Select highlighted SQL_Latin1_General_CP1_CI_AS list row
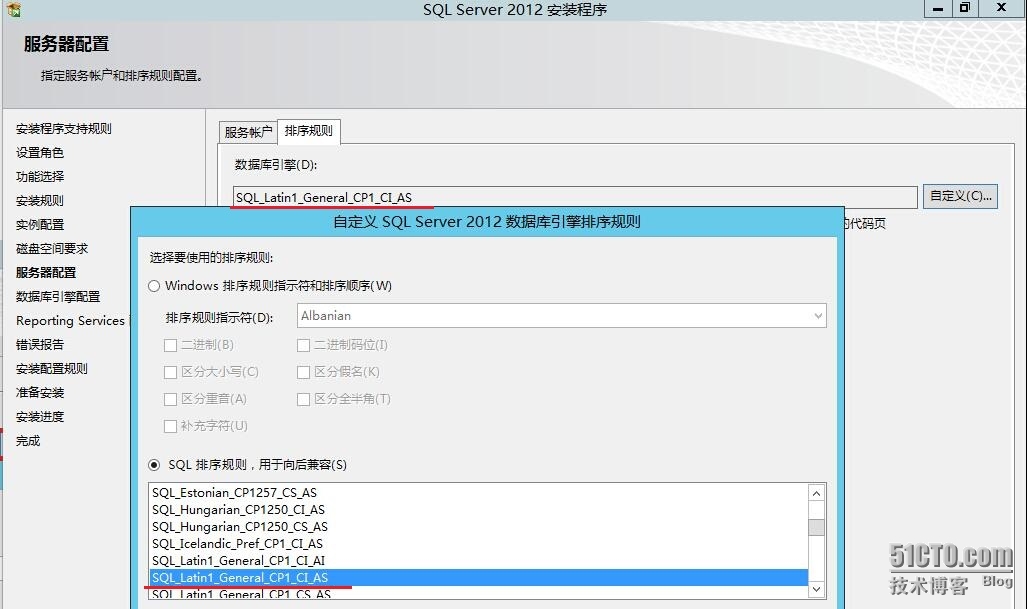Screen dimensions: 1027x609 478,578
